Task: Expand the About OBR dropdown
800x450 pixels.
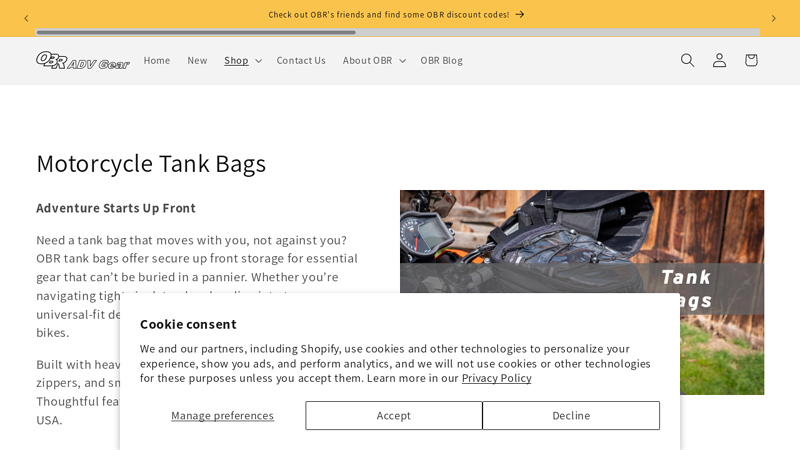Action: (374, 60)
